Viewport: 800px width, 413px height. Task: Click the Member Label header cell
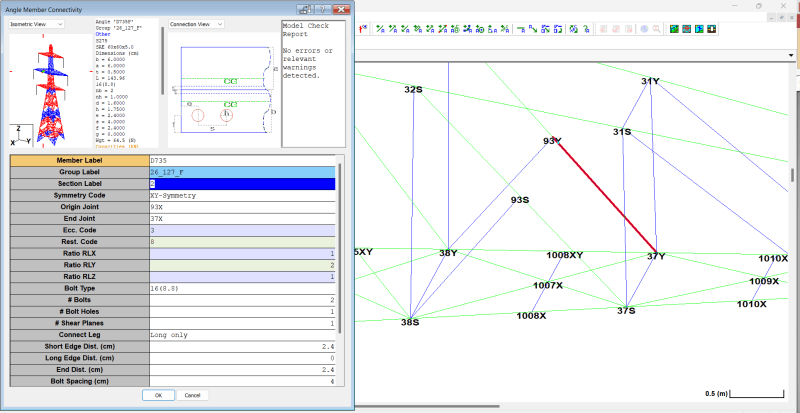click(80, 160)
